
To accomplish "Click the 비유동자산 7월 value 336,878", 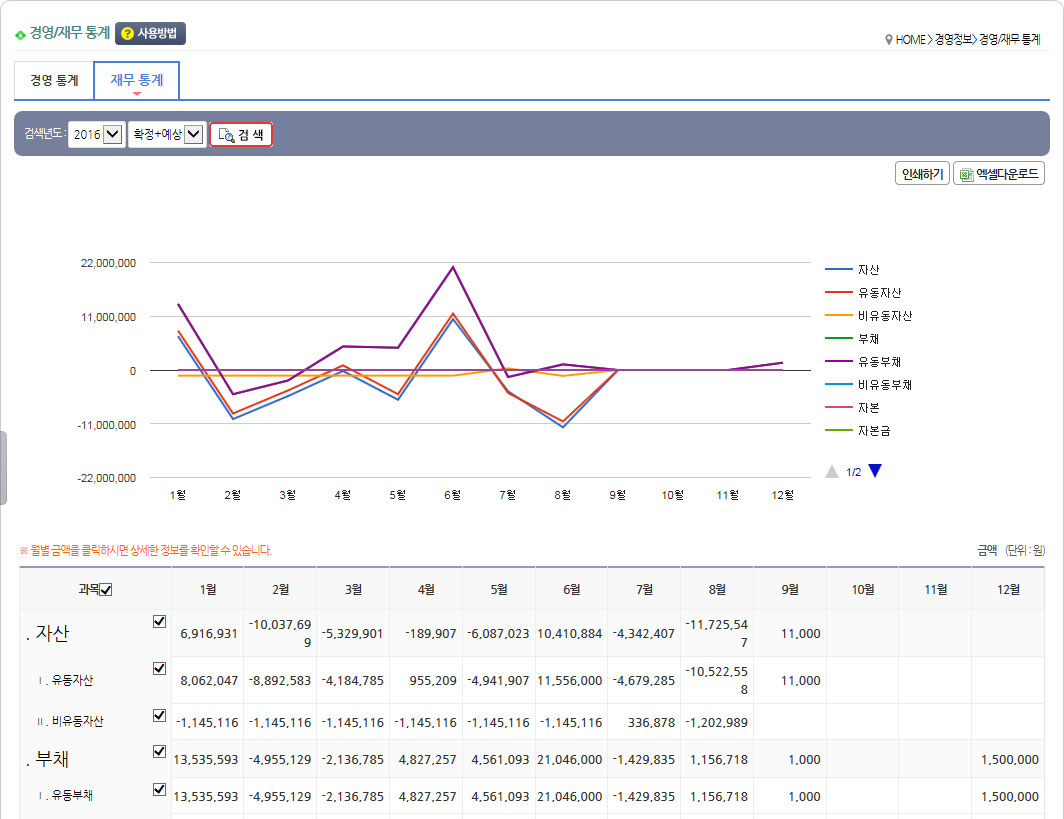I will [x=651, y=723].
